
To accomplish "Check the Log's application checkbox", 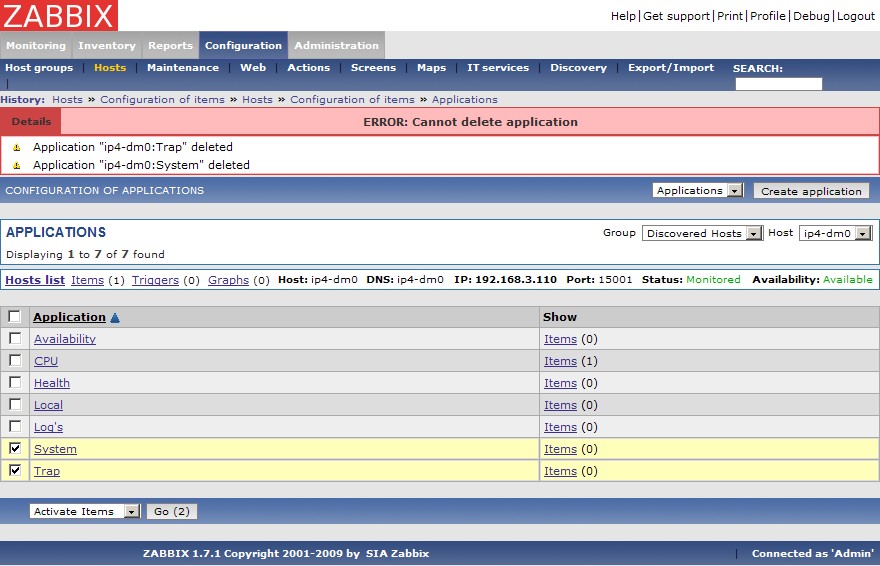I will coord(15,426).
